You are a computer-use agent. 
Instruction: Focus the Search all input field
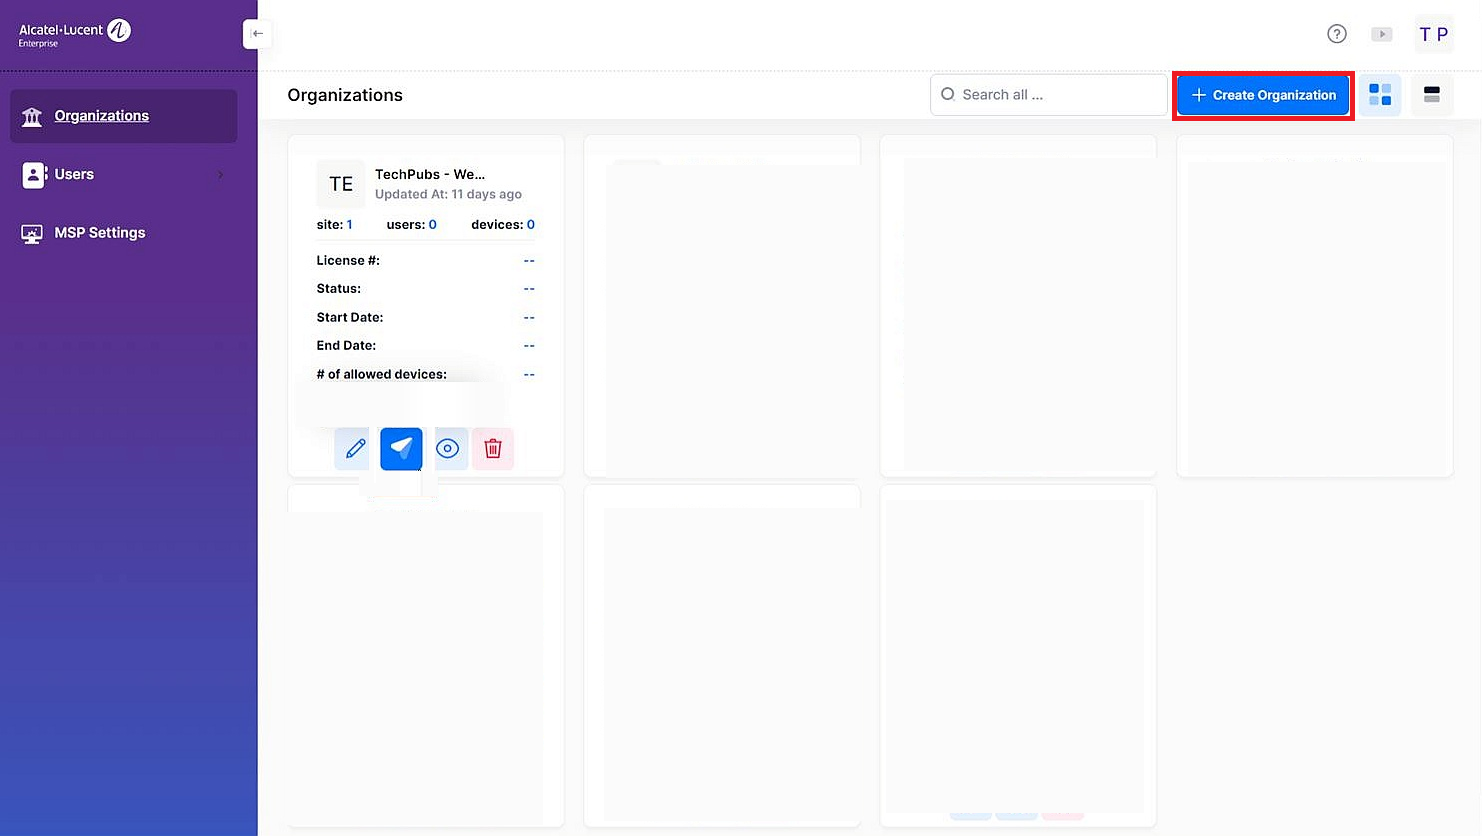click(1049, 95)
